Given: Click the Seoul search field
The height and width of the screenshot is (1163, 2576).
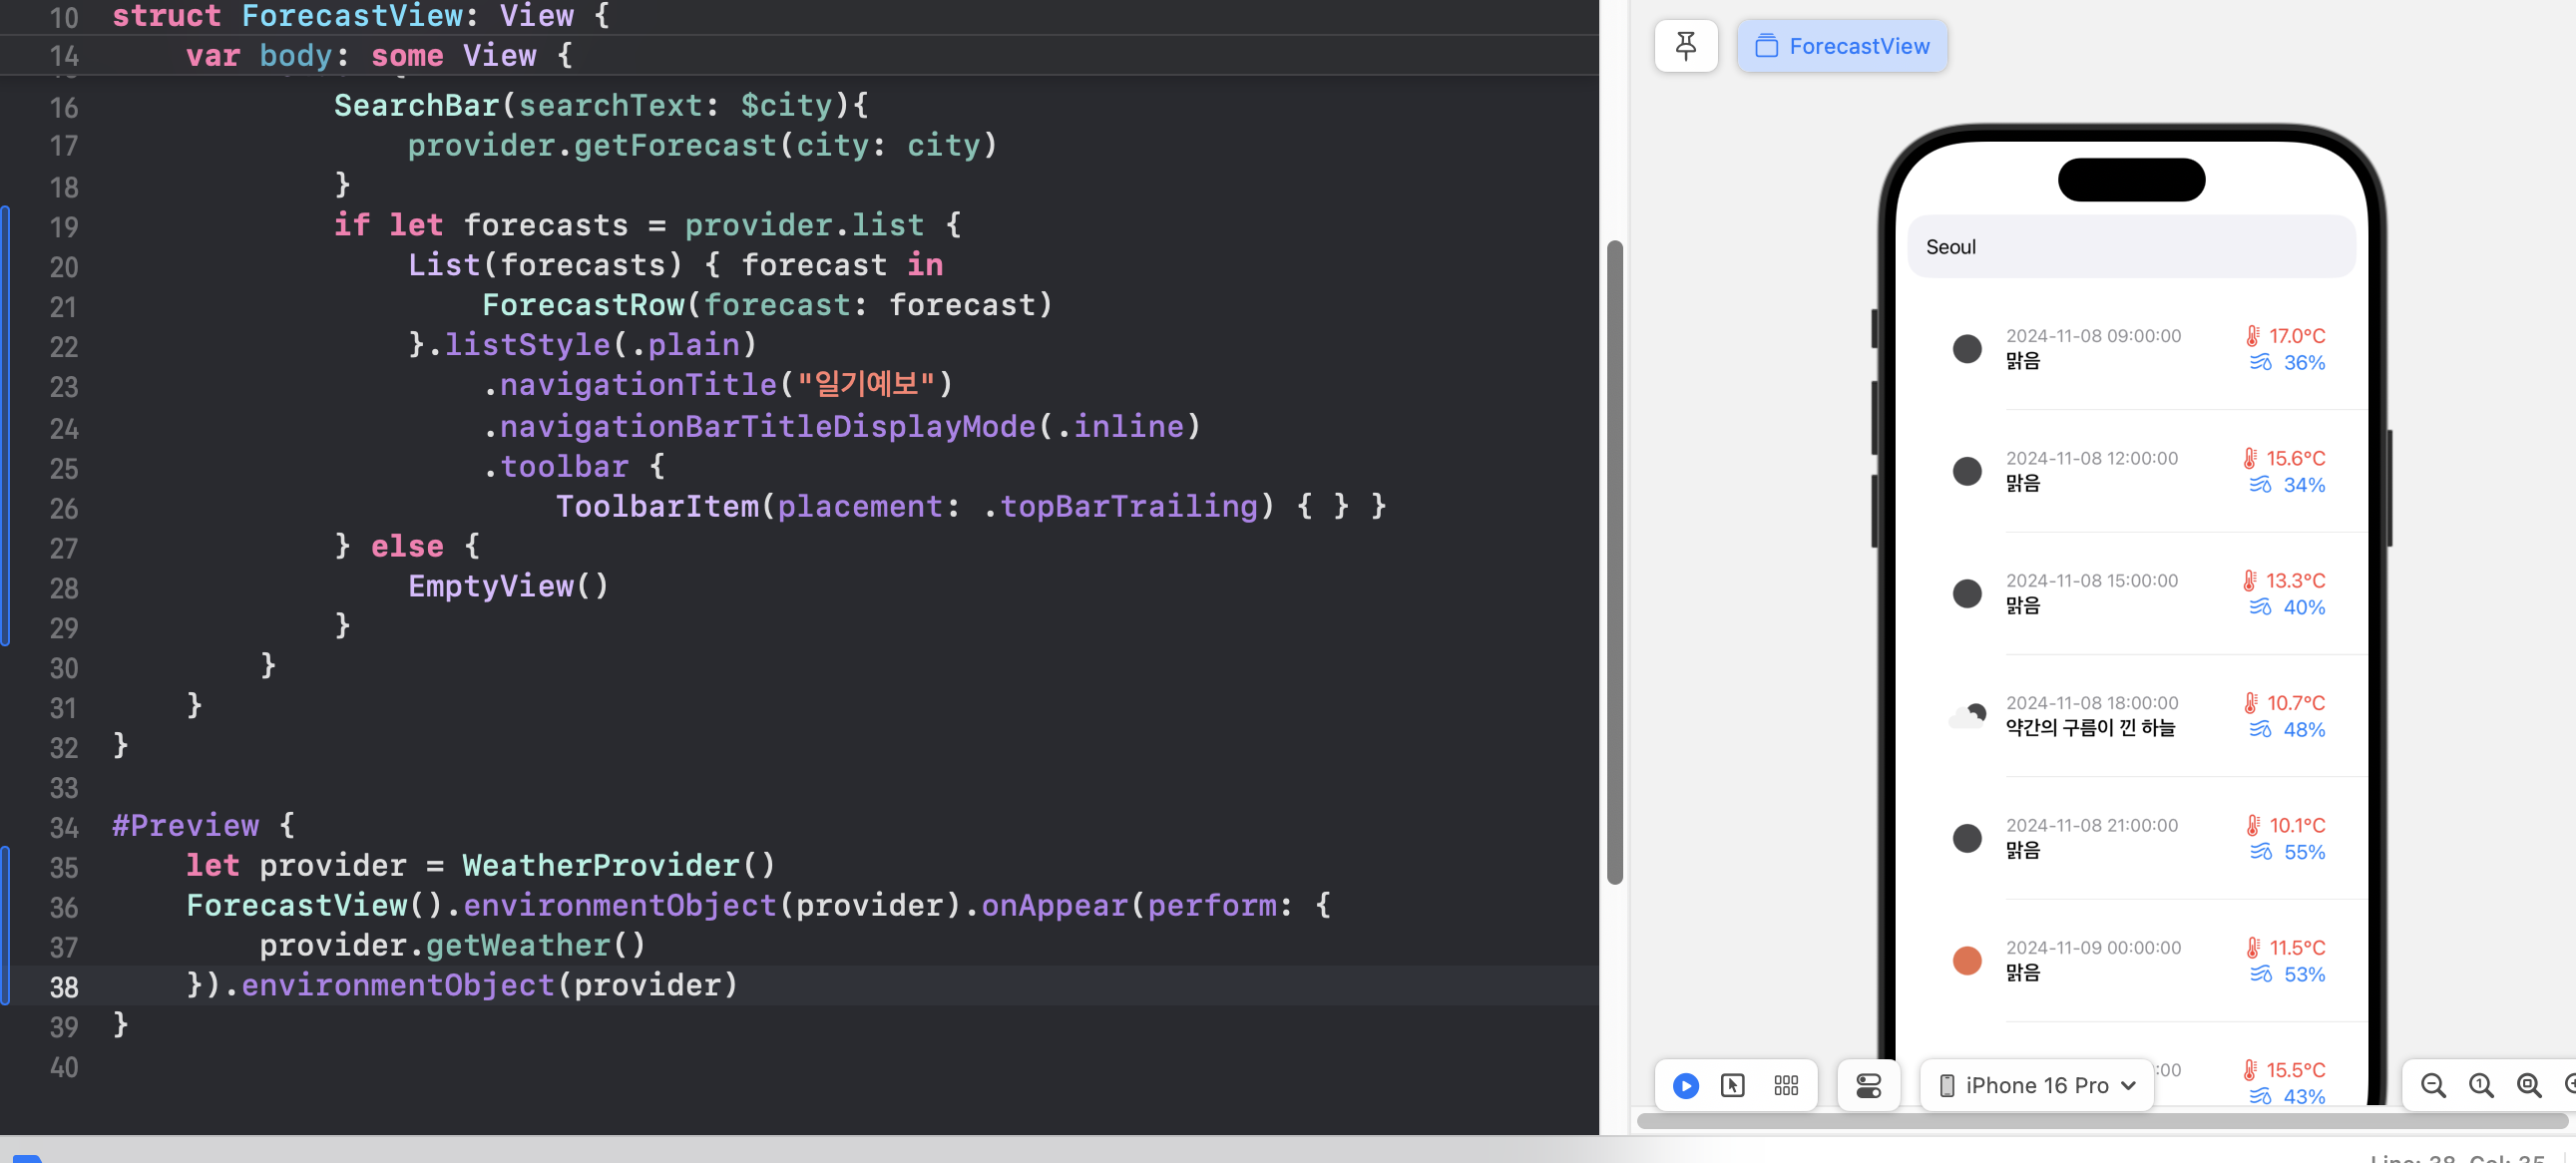Looking at the screenshot, I should pos(2130,247).
